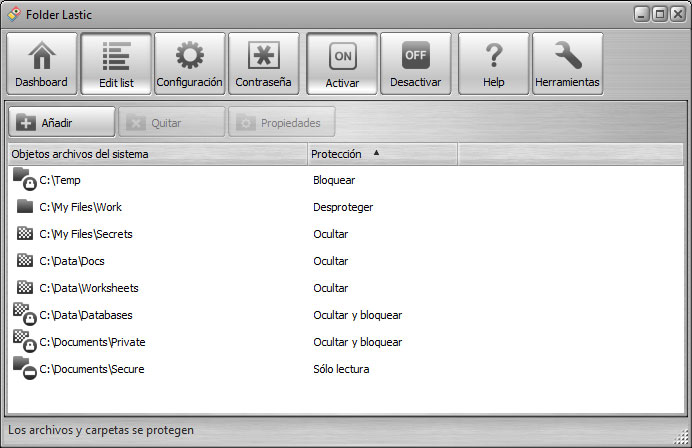Screen dimensions: 692x448
Task: Click the Folder Lastic title bar icon
Action: [14, 14]
